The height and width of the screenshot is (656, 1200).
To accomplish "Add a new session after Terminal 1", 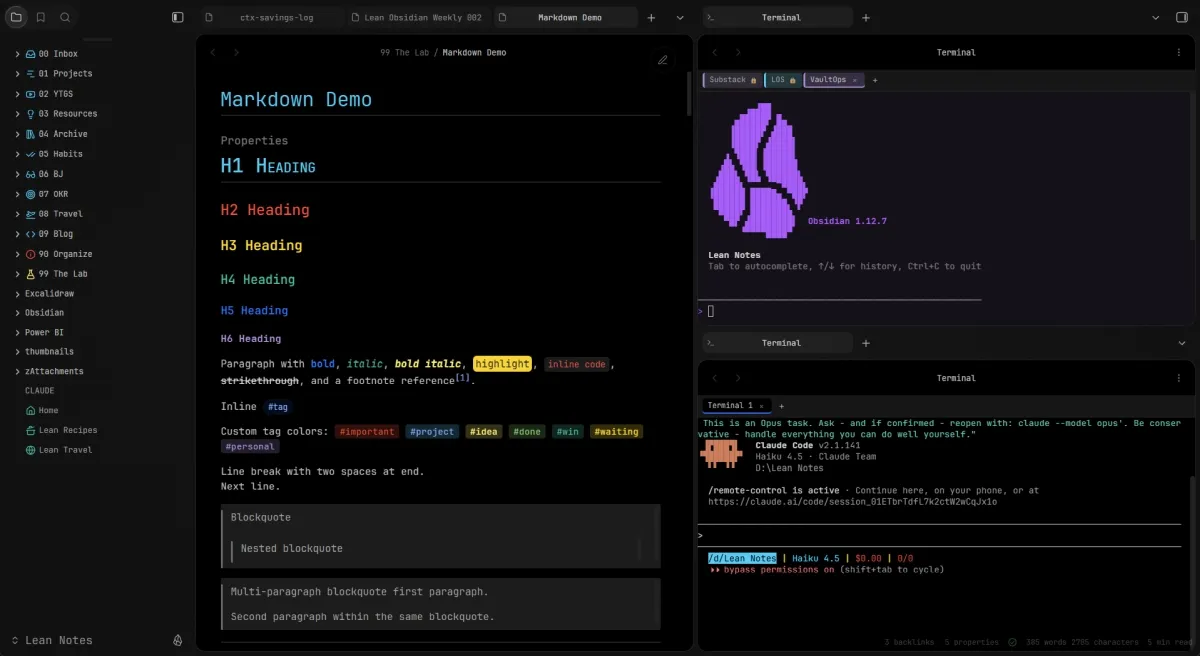I will (x=781, y=406).
